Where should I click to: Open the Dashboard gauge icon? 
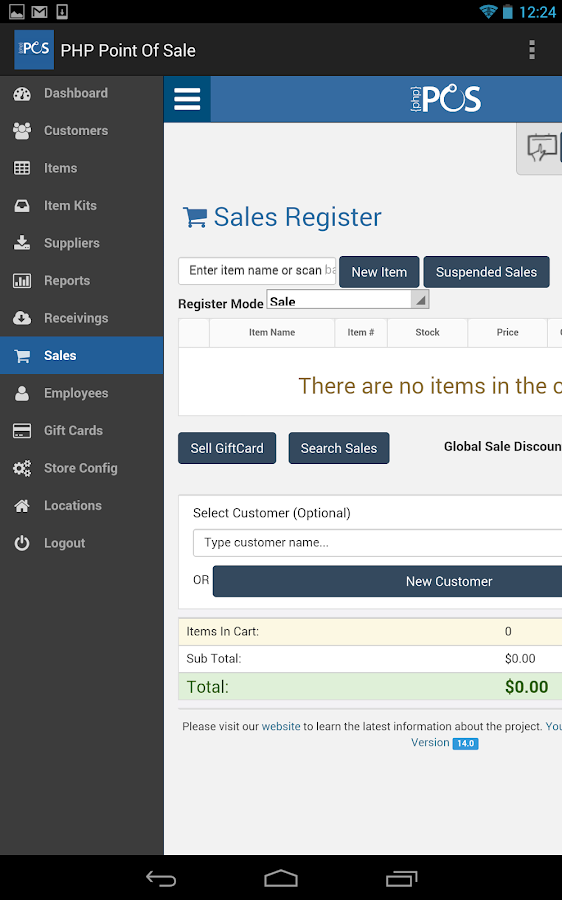point(22,94)
